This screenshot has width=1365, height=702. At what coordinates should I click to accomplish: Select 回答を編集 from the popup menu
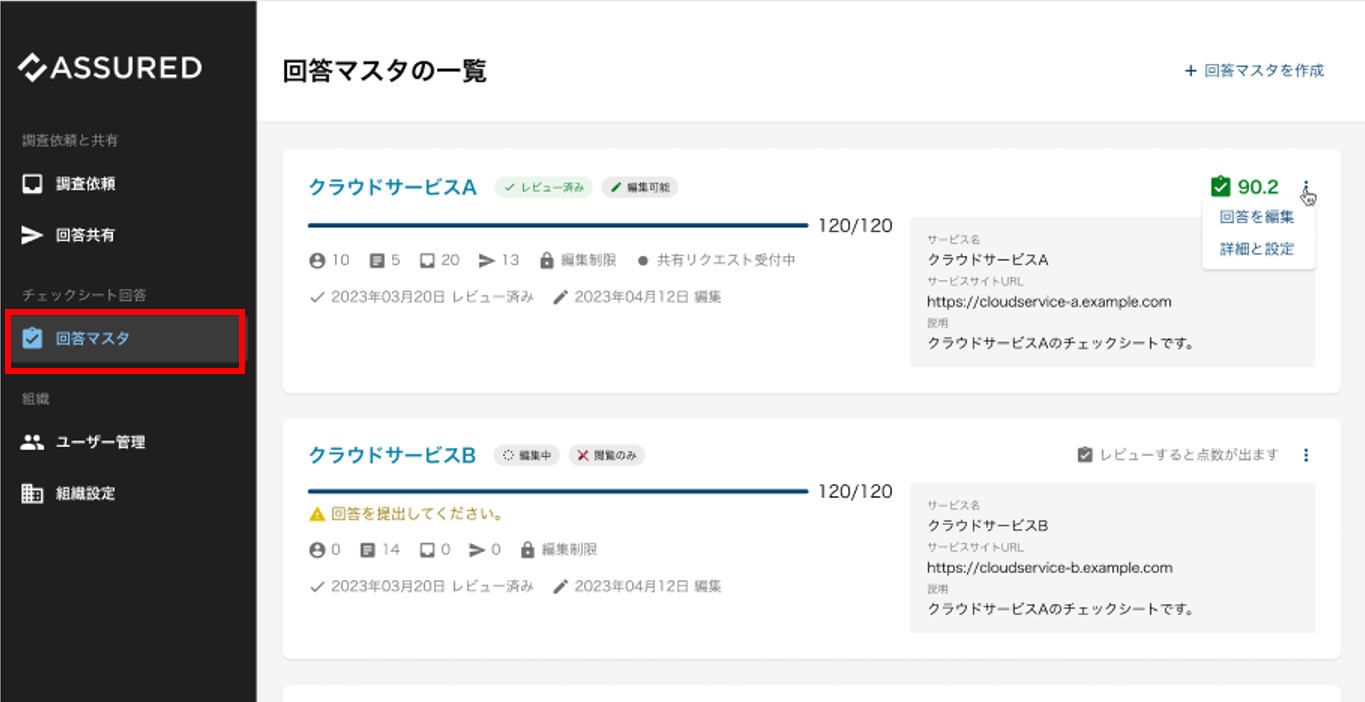coord(1256,217)
